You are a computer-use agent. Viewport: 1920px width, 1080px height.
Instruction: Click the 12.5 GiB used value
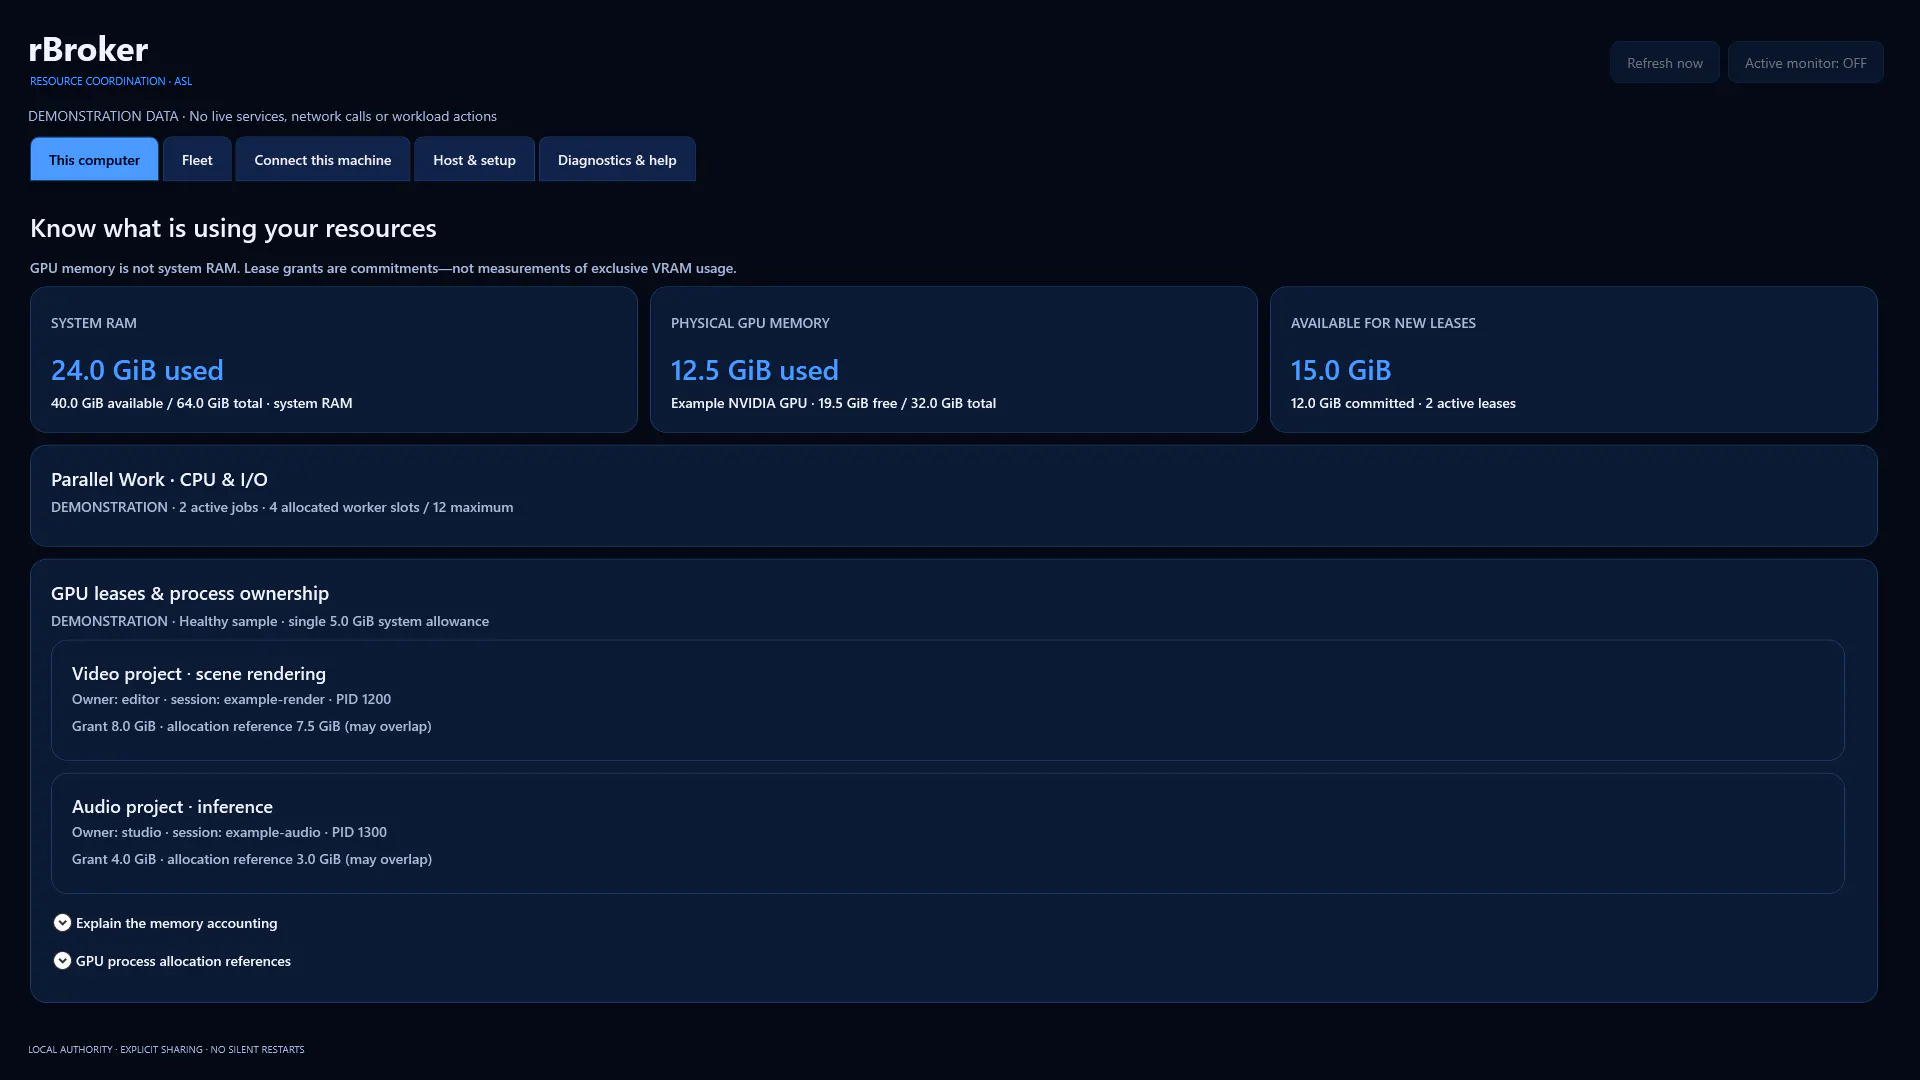(755, 370)
